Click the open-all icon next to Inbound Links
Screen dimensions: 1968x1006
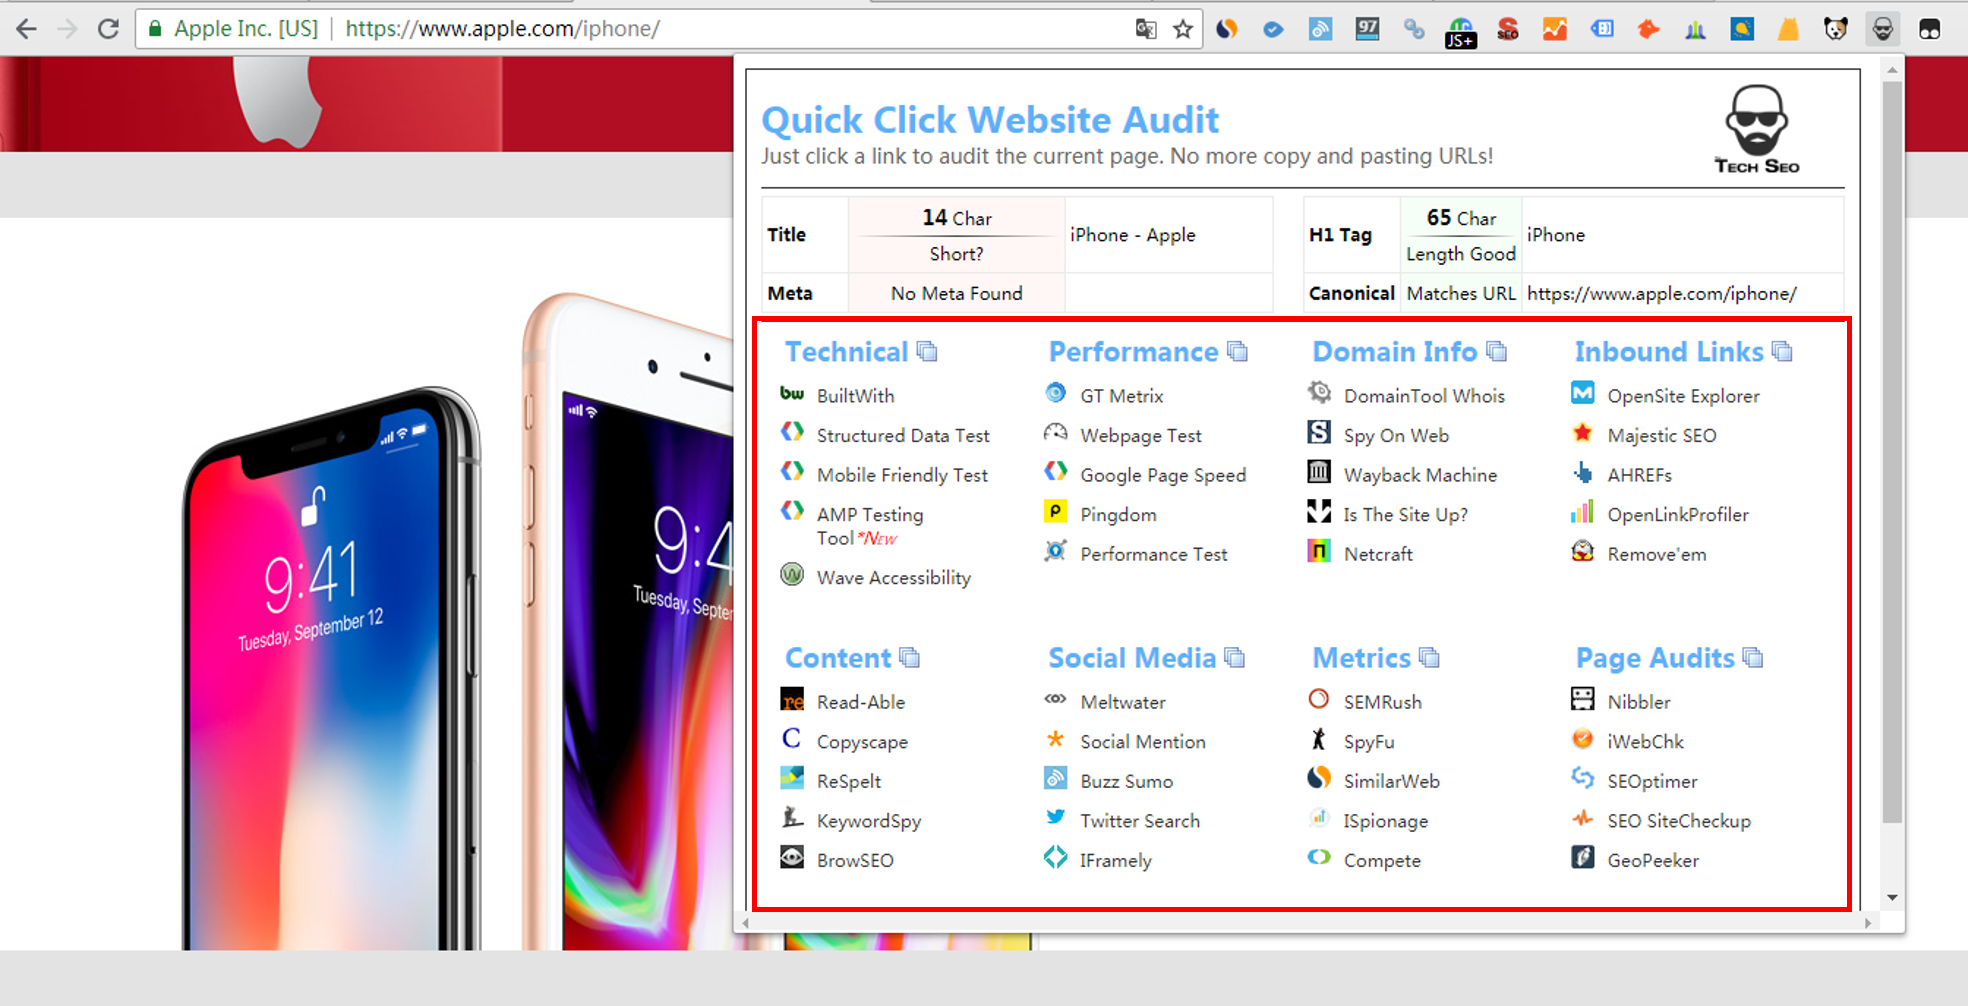(1782, 352)
